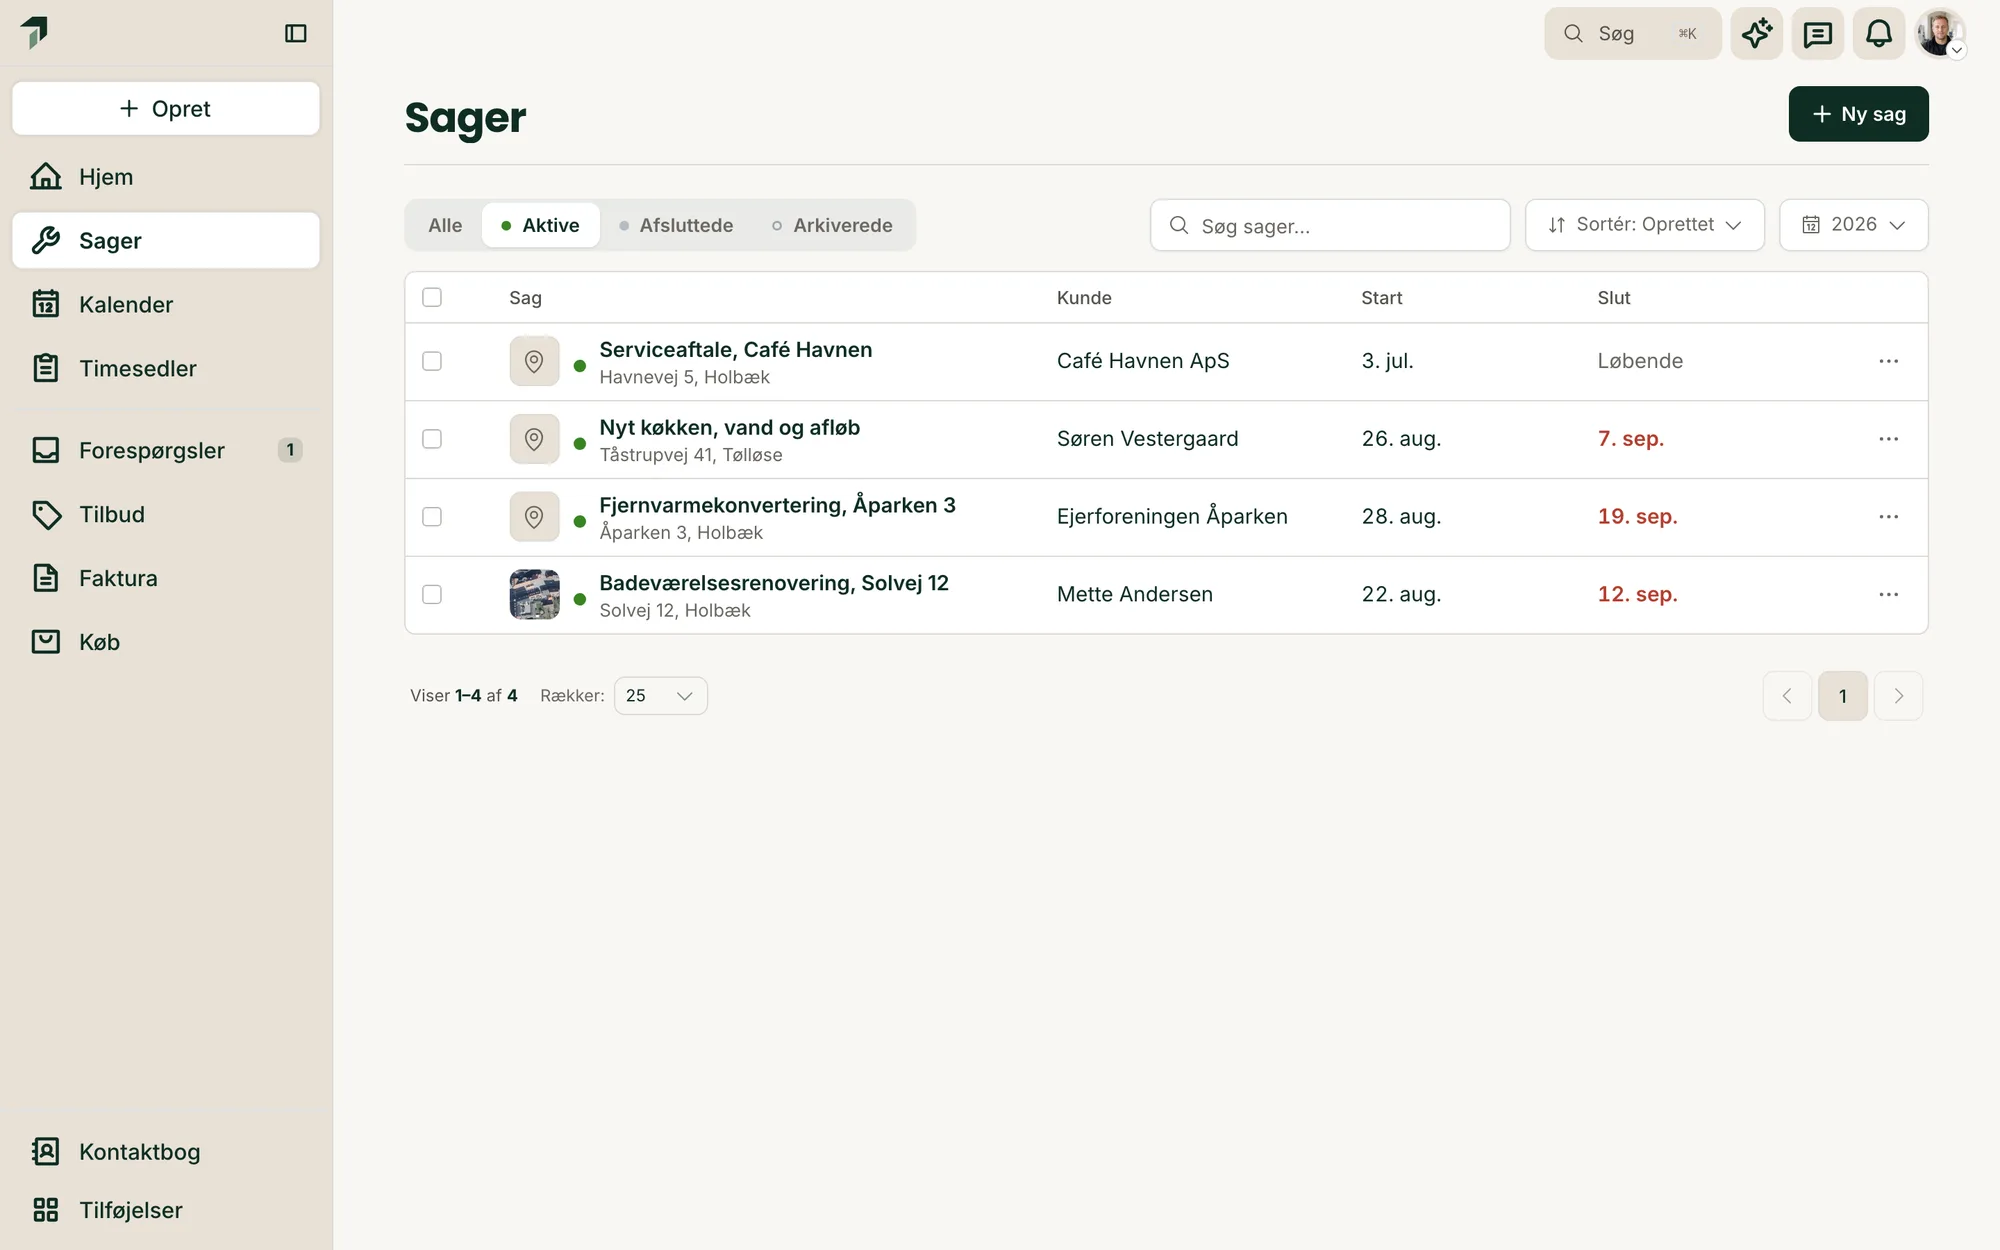Click the Ny sag button

point(1858,114)
